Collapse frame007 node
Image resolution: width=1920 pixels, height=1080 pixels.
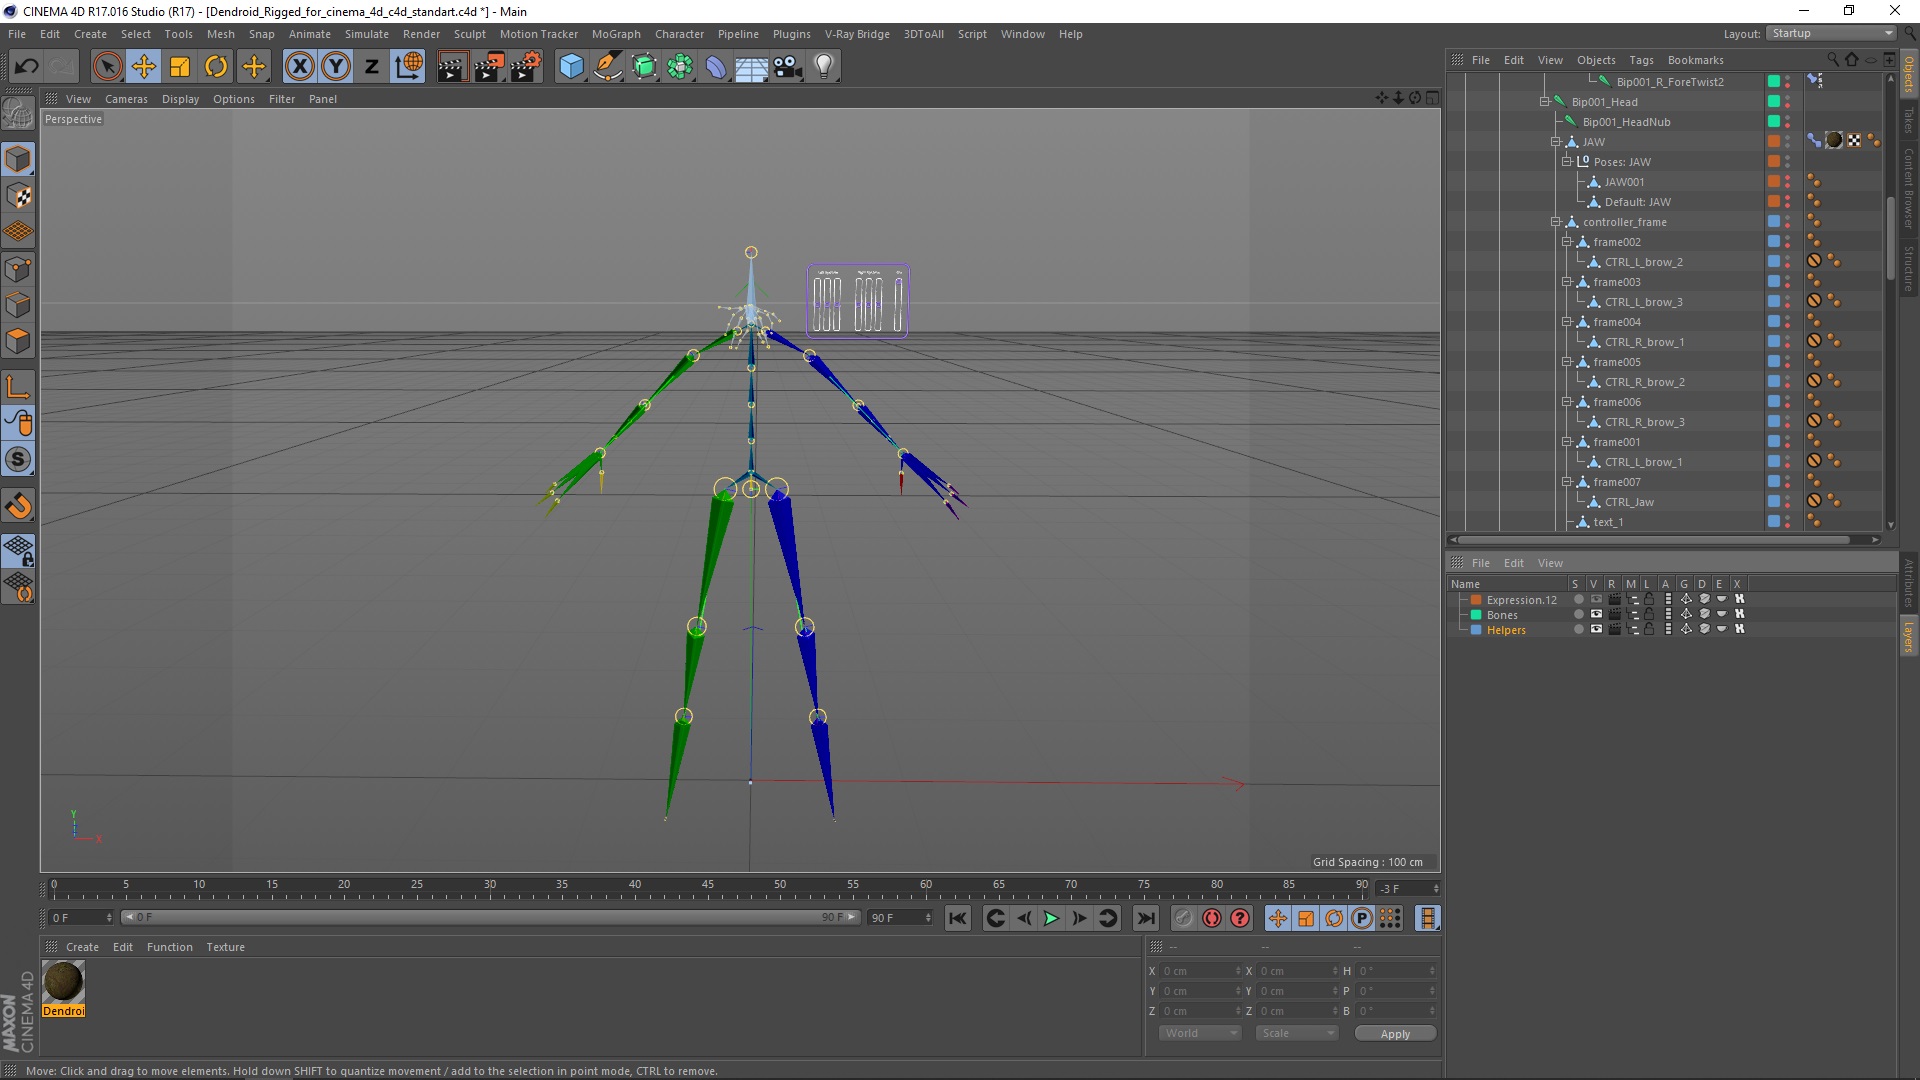pos(1567,482)
